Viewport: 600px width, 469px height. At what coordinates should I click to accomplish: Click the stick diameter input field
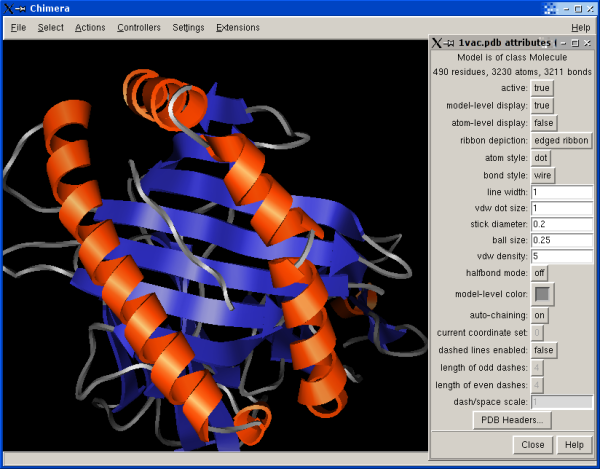(x=561, y=224)
